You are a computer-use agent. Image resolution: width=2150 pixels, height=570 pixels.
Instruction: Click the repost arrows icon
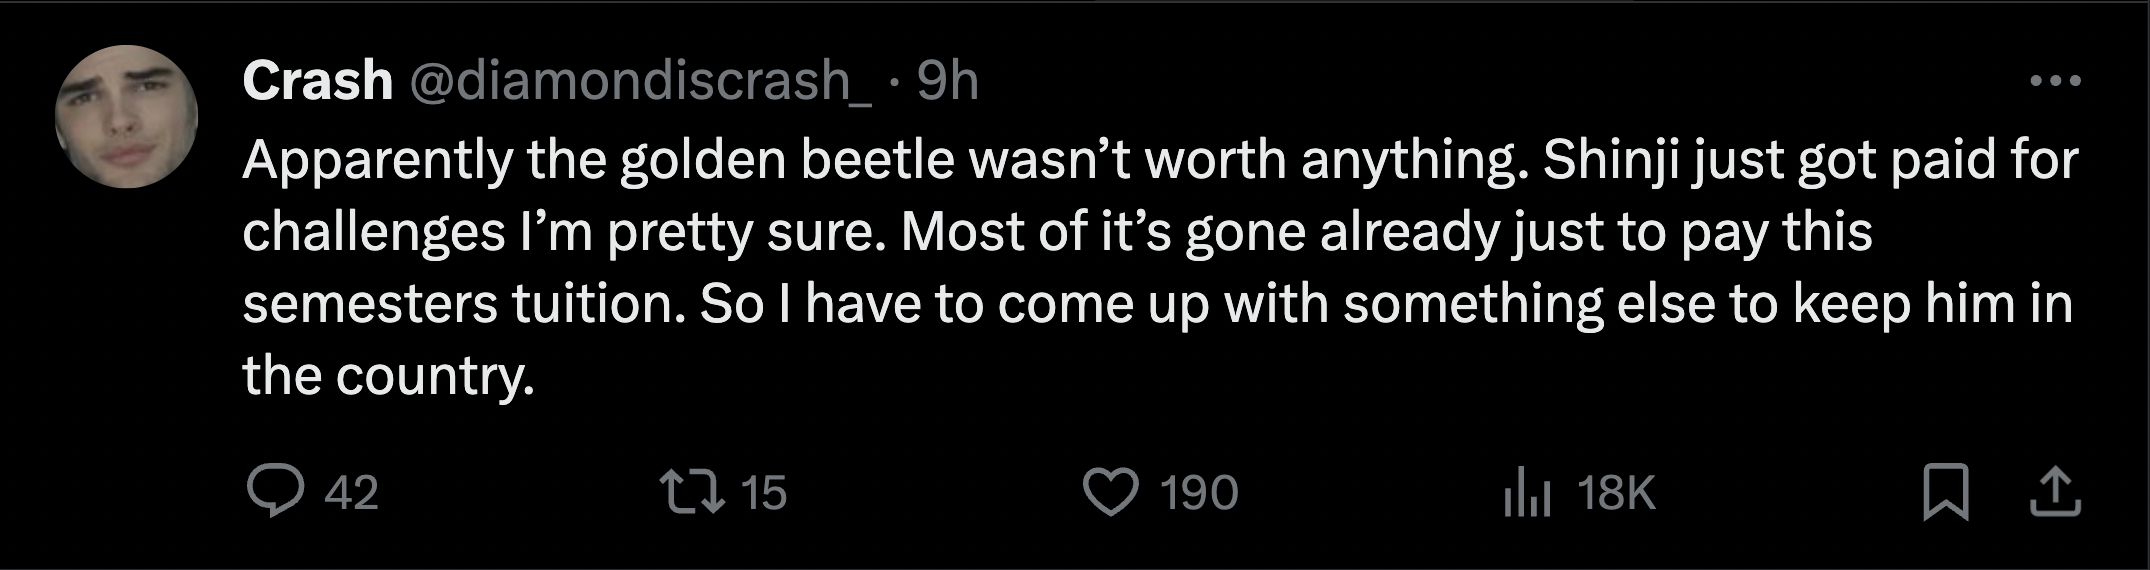coord(692,492)
